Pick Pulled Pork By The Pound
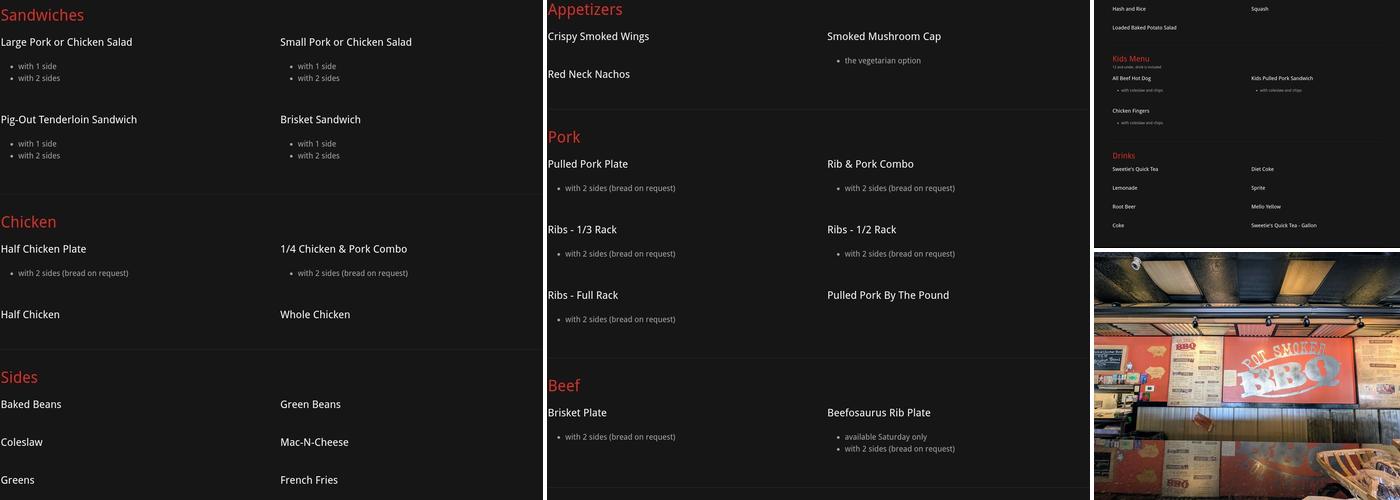 coord(888,295)
